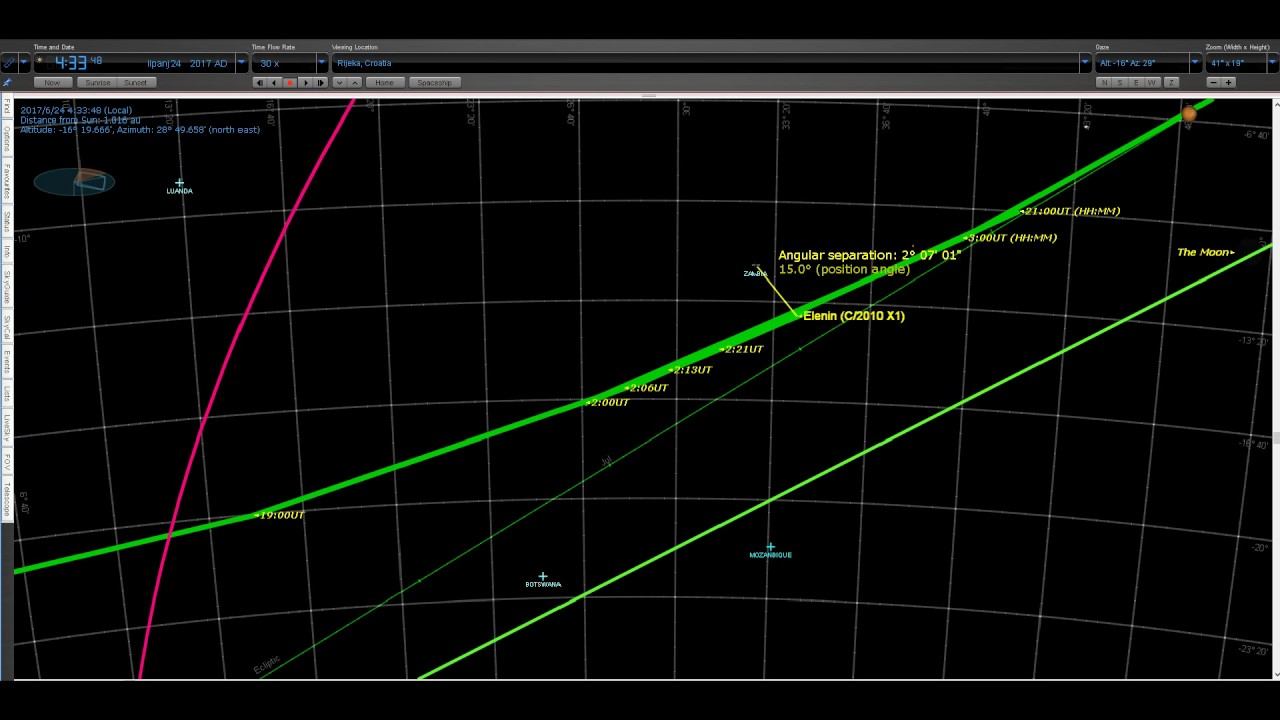Open the Viewing Location dropdown arrow
This screenshot has height=720, width=1280.
(1085, 63)
